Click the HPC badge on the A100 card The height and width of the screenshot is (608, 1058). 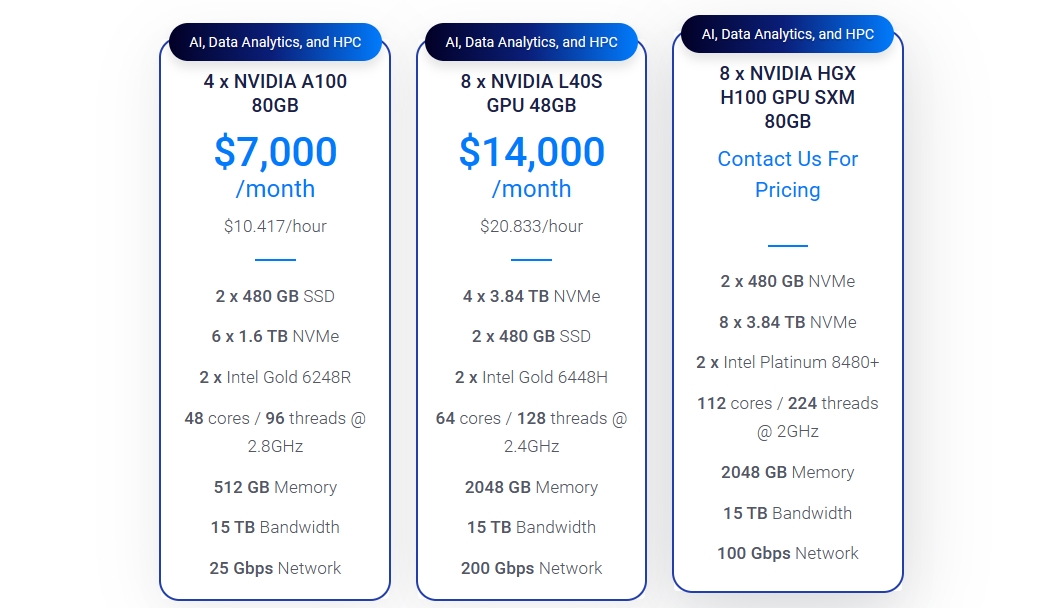[x=275, y=42]
